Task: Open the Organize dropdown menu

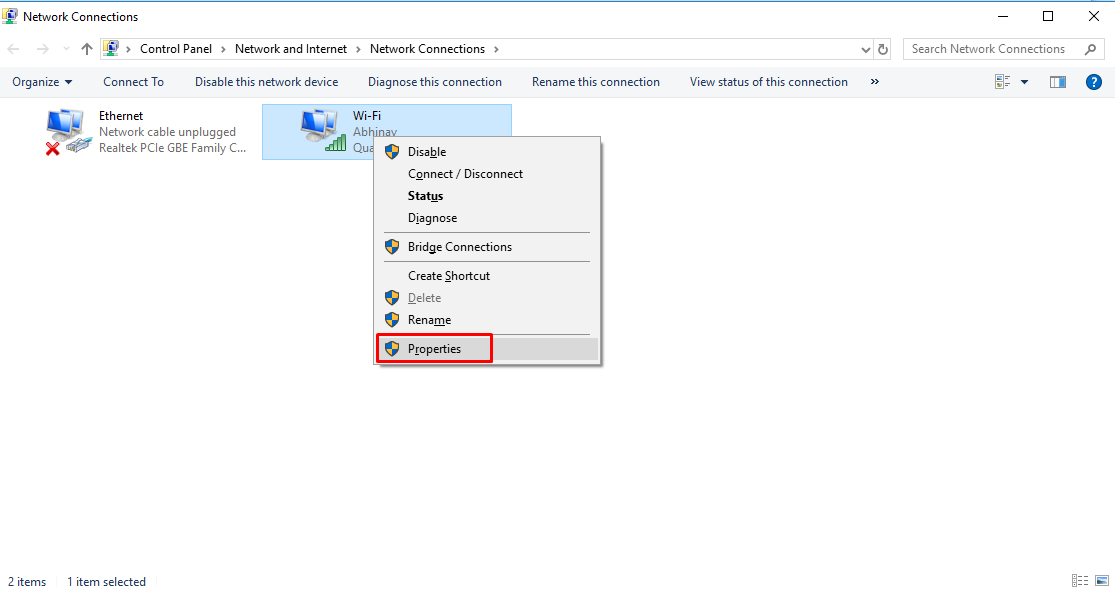Action: 42,82
